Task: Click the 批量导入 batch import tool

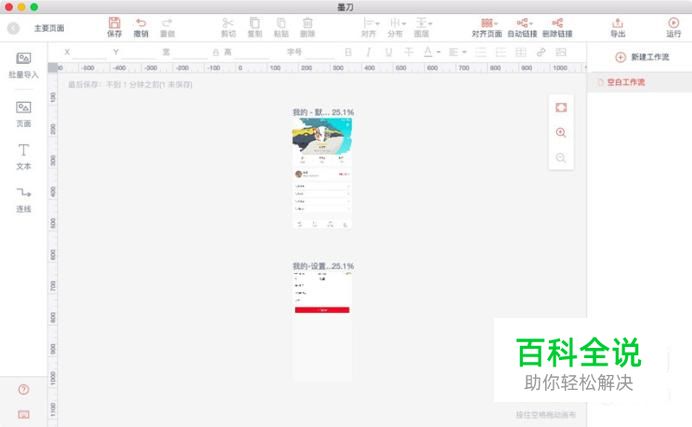Action: (x=23, y=65)
